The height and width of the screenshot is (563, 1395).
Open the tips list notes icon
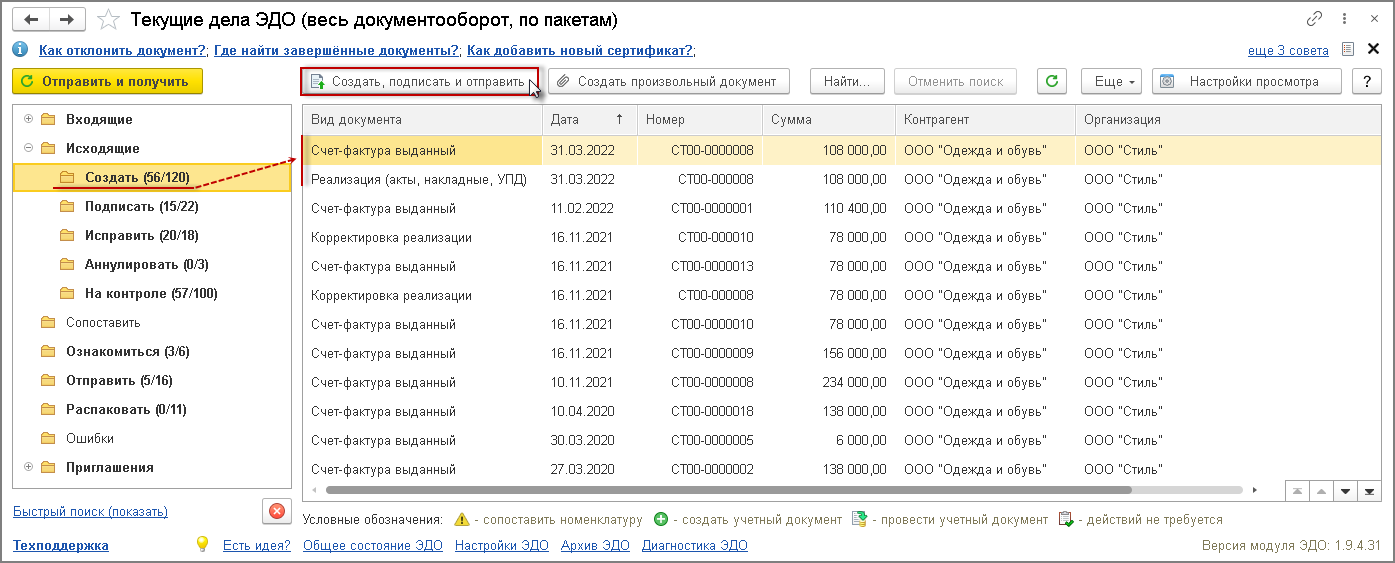(x=1348, y=49)
